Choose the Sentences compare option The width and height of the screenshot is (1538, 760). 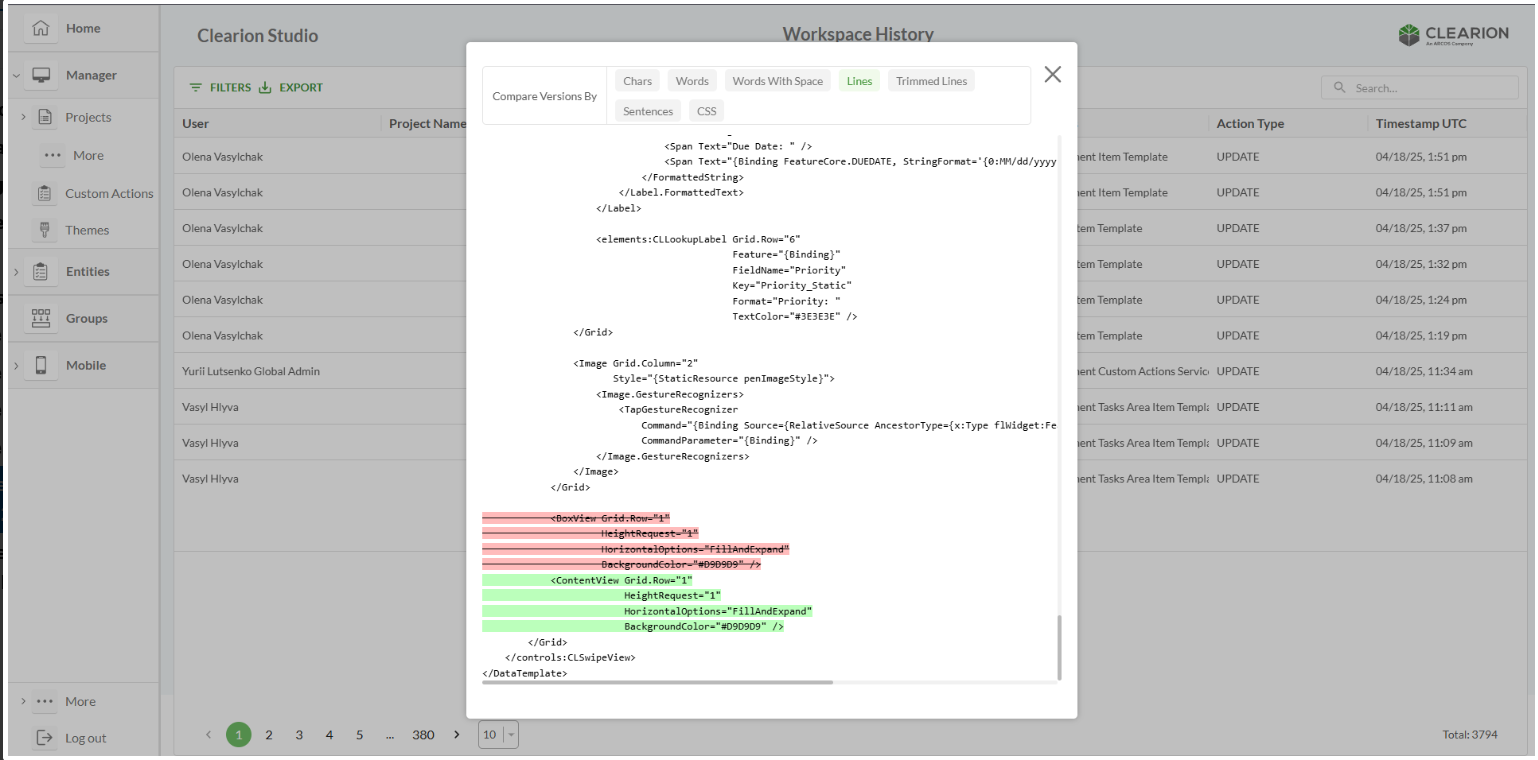tap(648, 111)
